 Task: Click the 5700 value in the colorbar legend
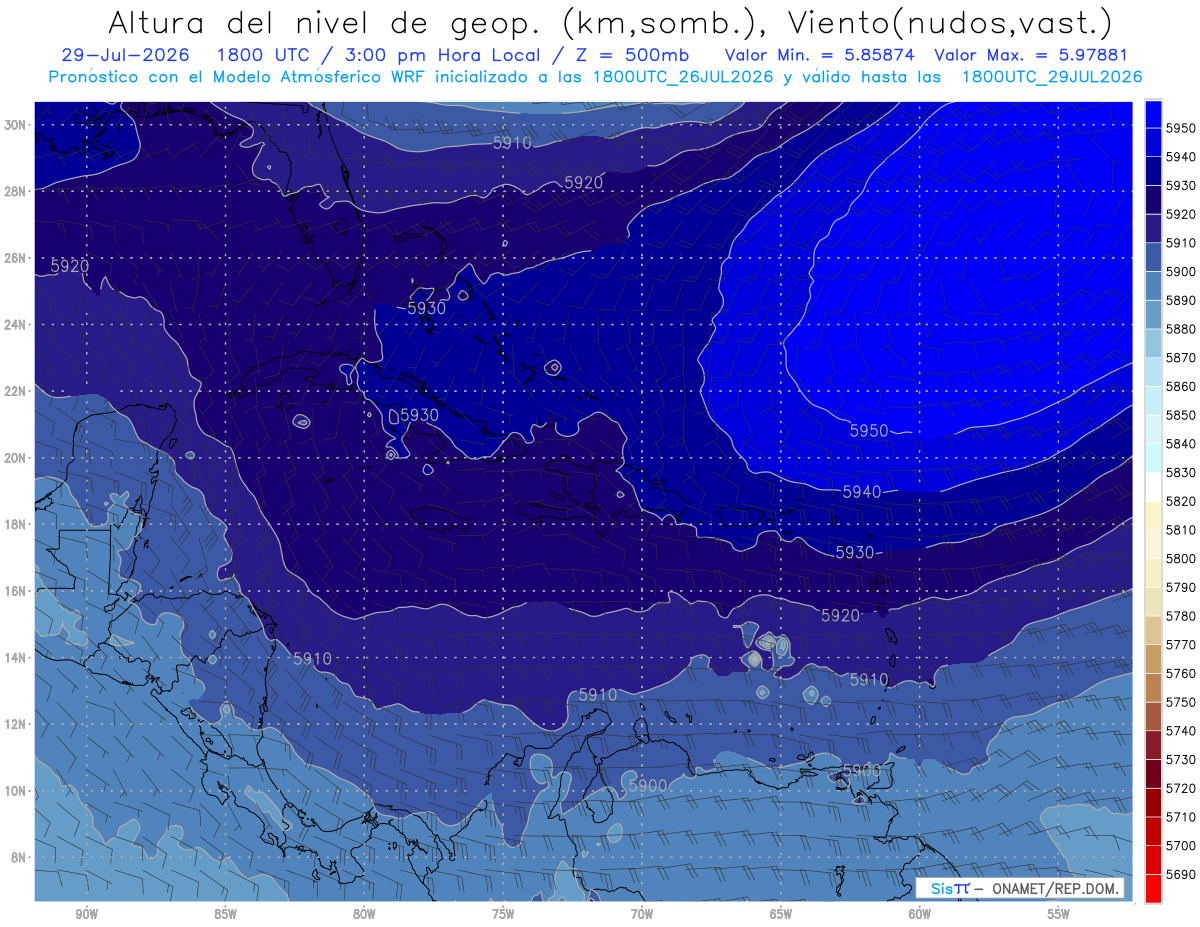[1180, 845]
